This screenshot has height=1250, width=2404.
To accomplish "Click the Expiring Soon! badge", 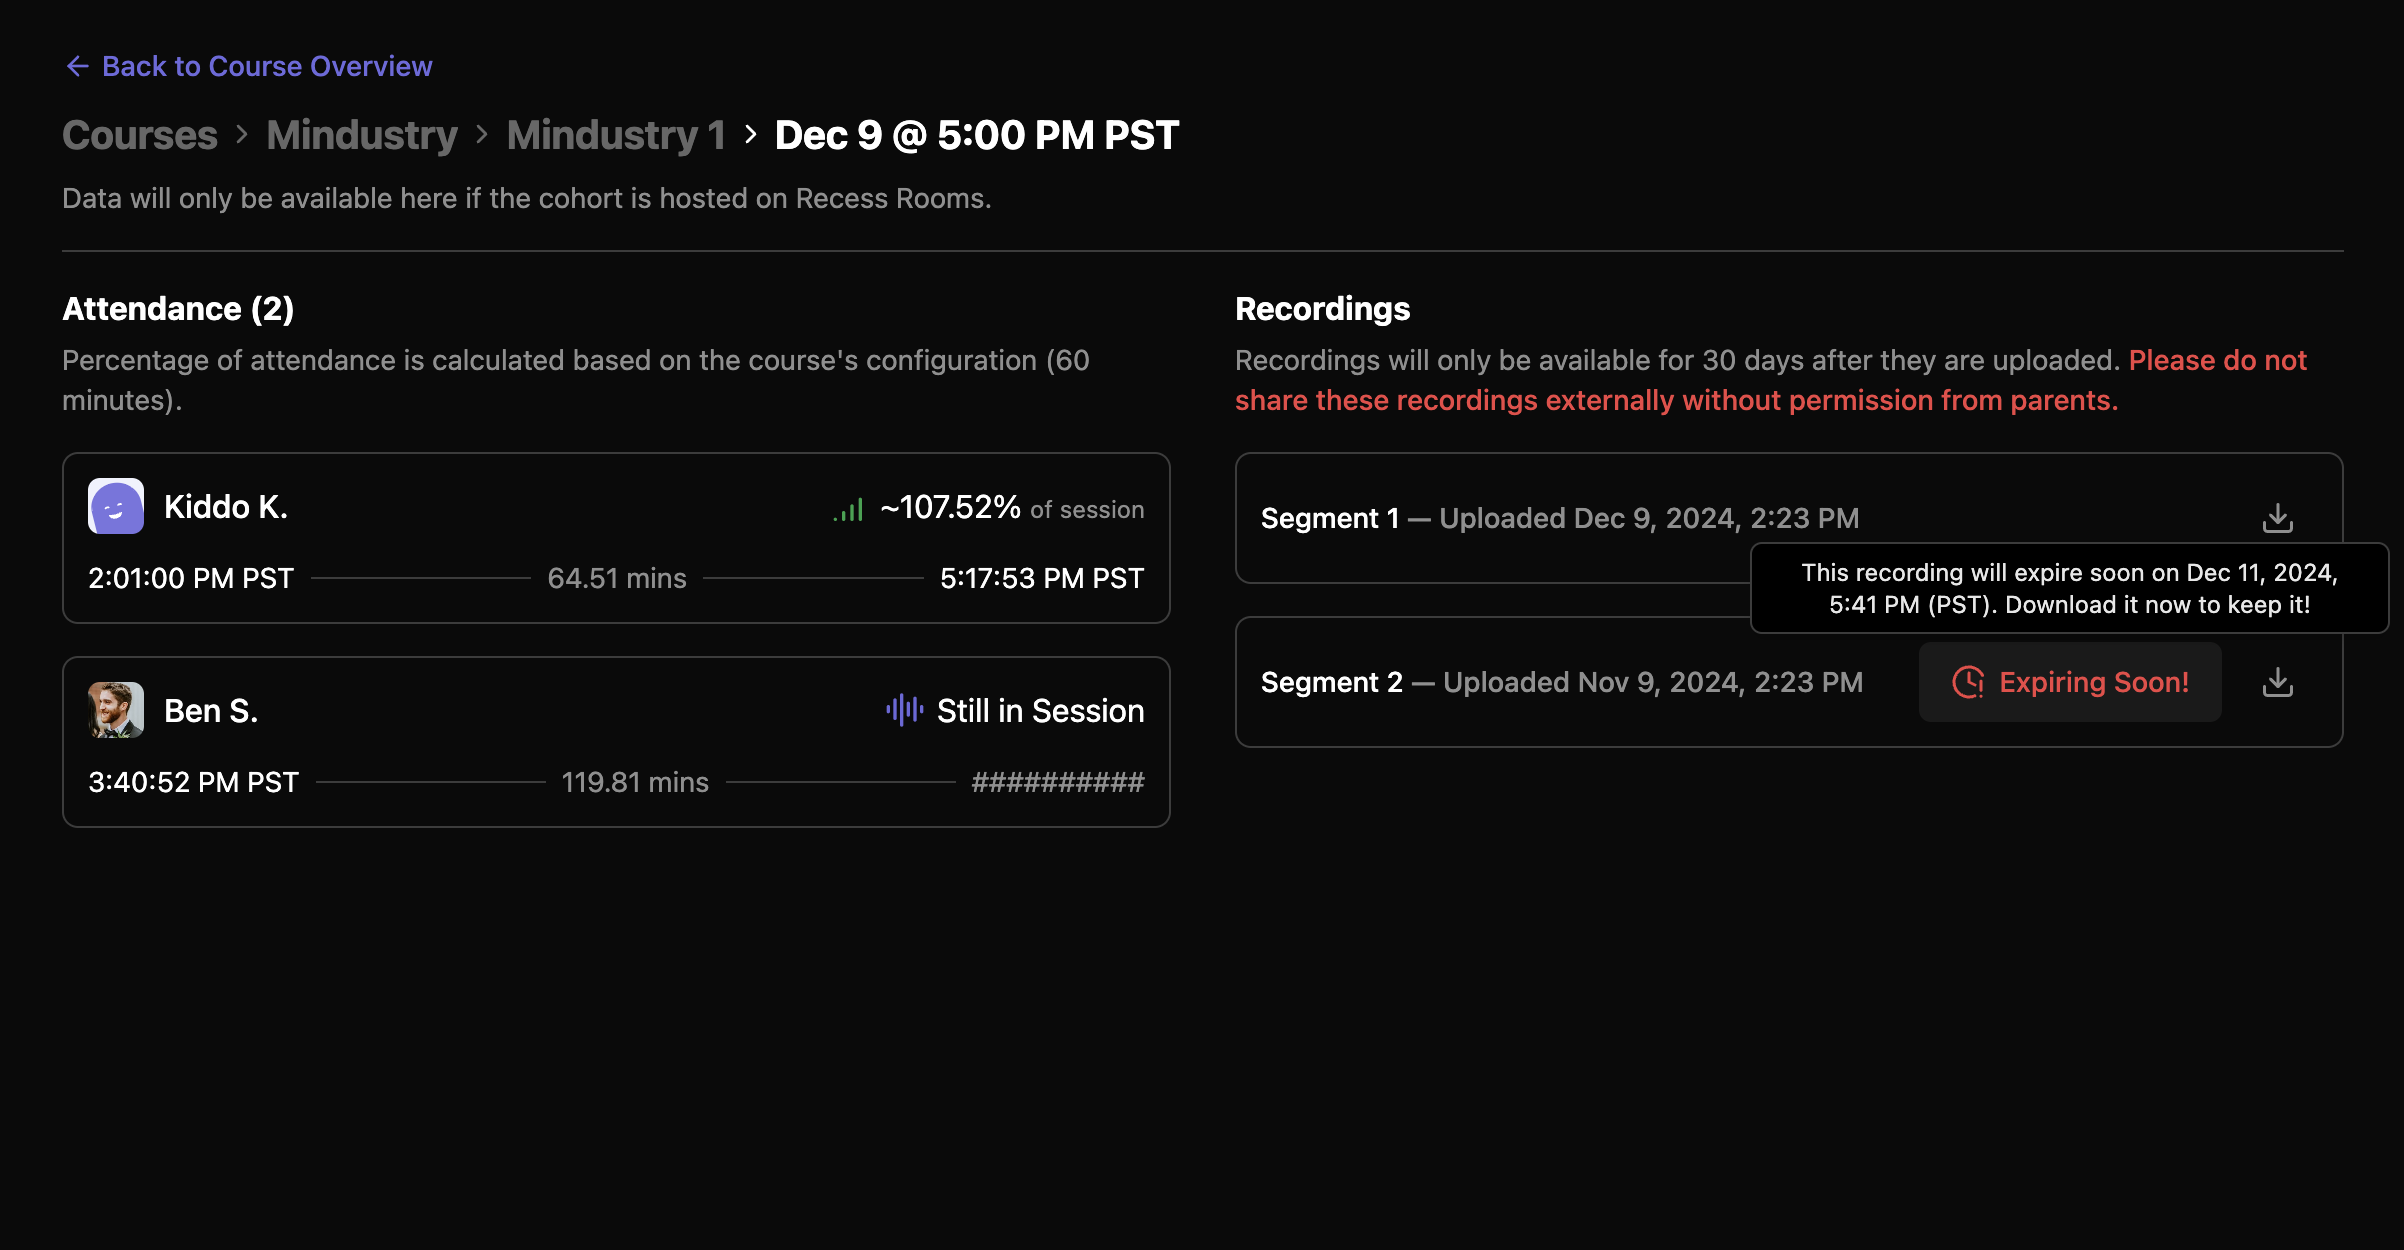I will [x=2070, y=682].
